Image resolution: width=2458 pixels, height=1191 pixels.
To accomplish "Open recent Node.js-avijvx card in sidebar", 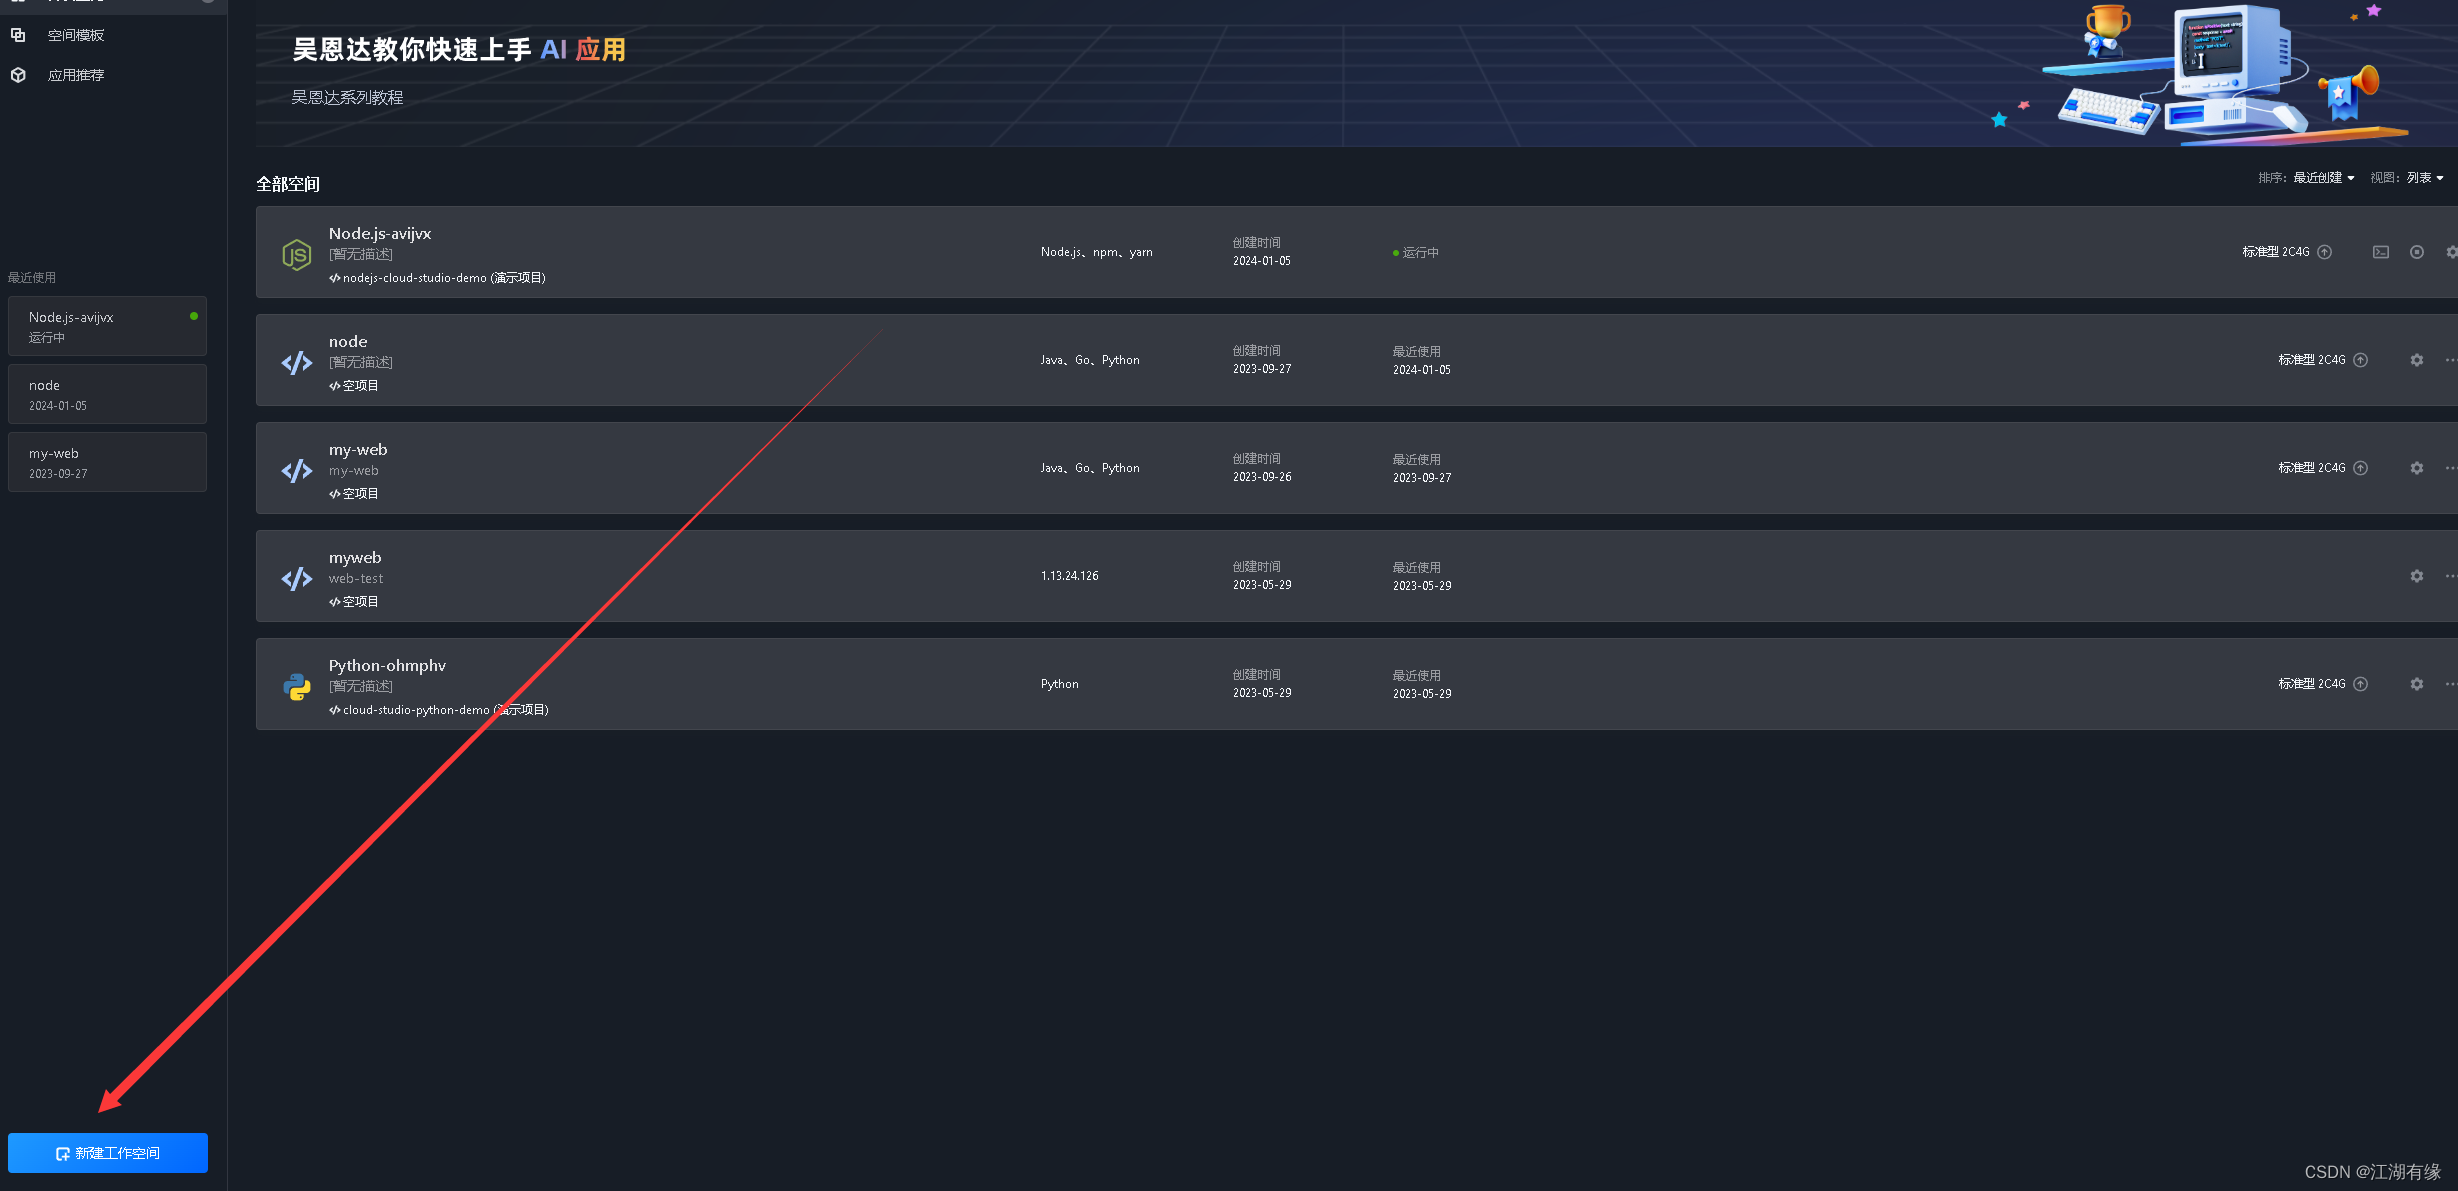I will click(x=107, y=326).
